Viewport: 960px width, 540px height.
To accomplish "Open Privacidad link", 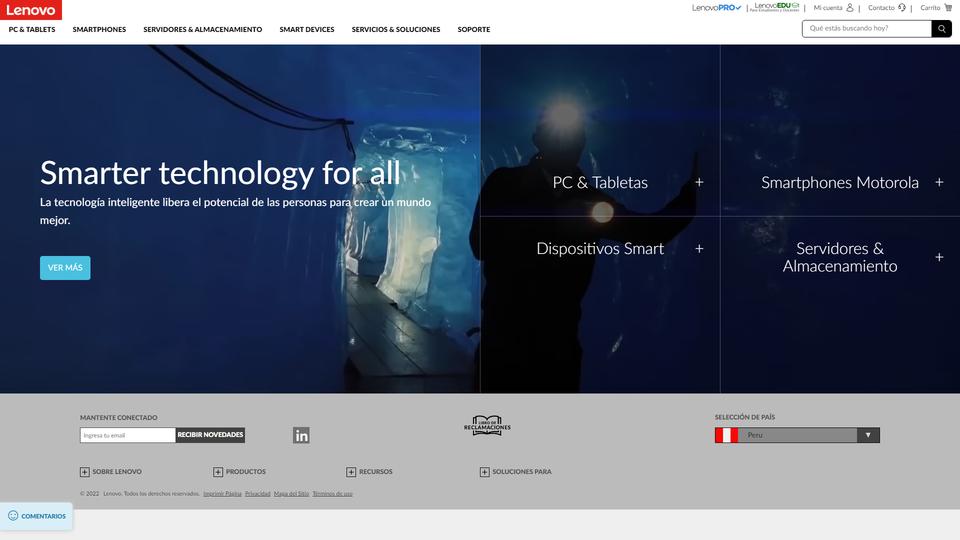I will 258,493.
